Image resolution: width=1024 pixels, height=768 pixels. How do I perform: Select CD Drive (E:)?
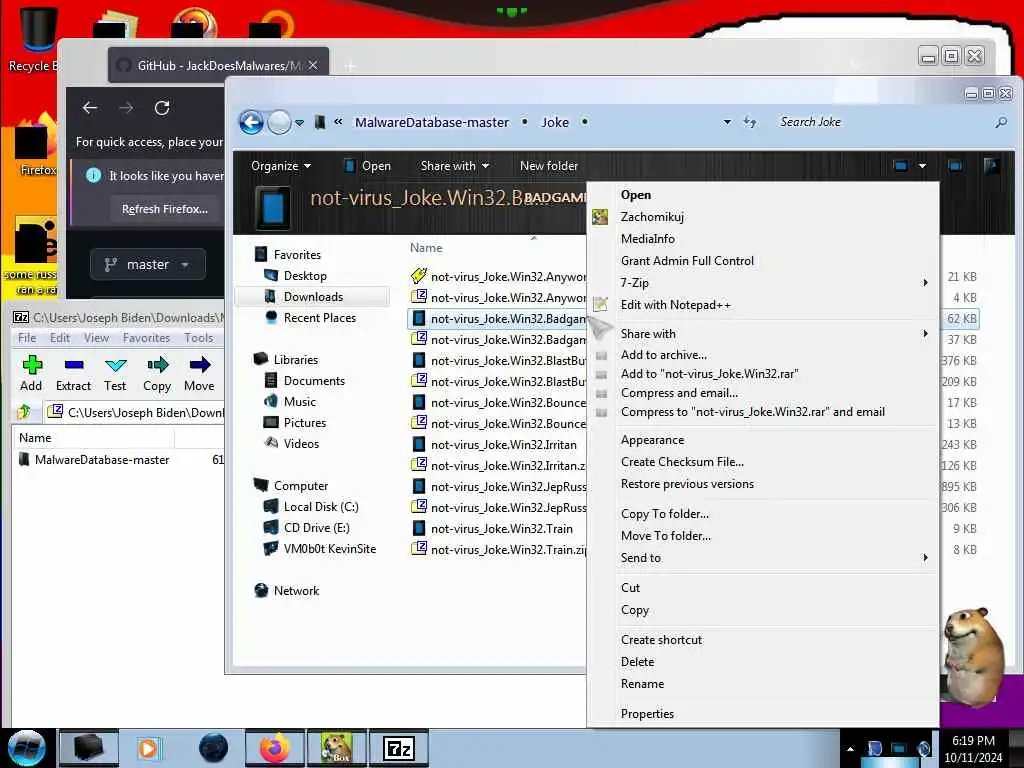(x=316, y=528)
